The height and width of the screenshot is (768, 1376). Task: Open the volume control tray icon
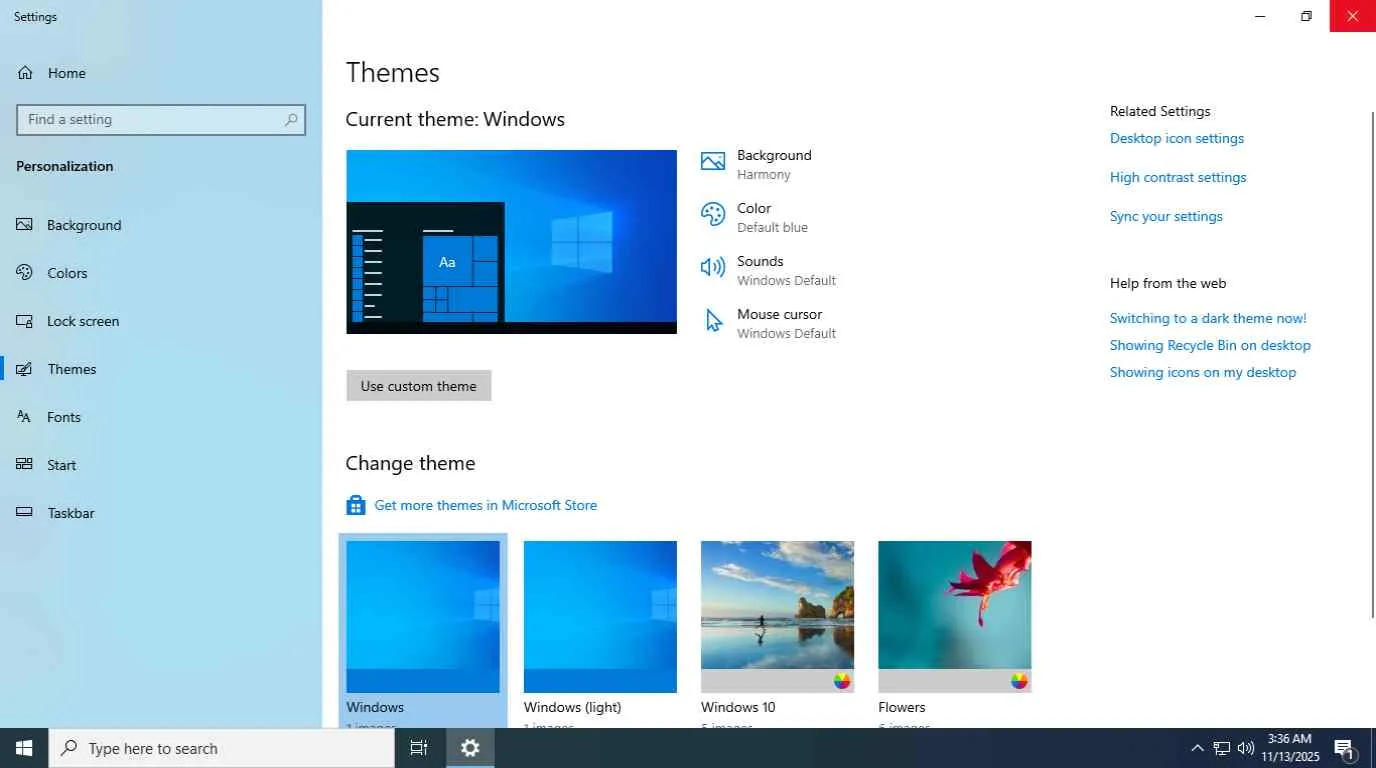tap(1246, 748)
